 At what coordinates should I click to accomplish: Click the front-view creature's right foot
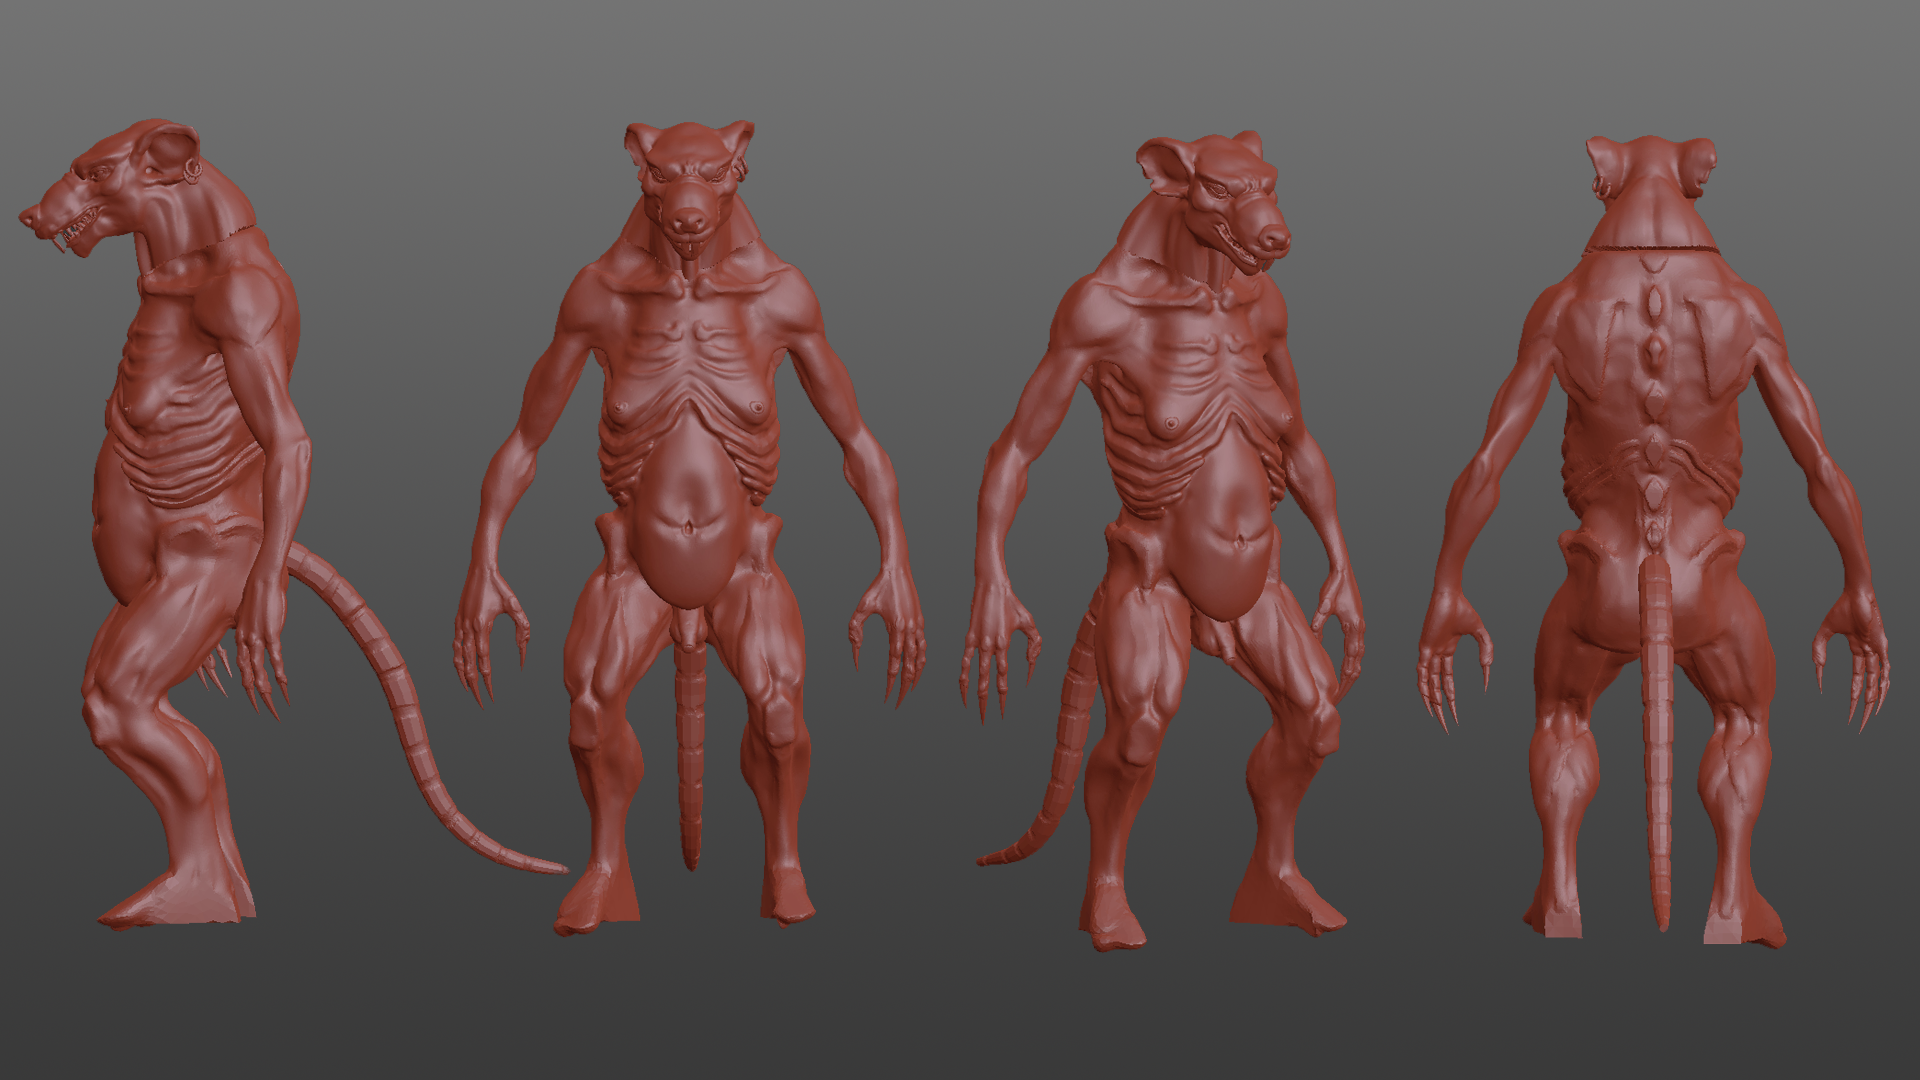(x=787, y=893)
